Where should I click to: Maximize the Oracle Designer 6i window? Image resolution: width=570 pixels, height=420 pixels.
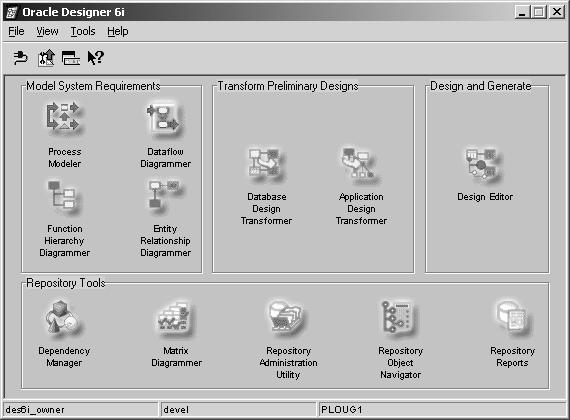pos(538,12)
